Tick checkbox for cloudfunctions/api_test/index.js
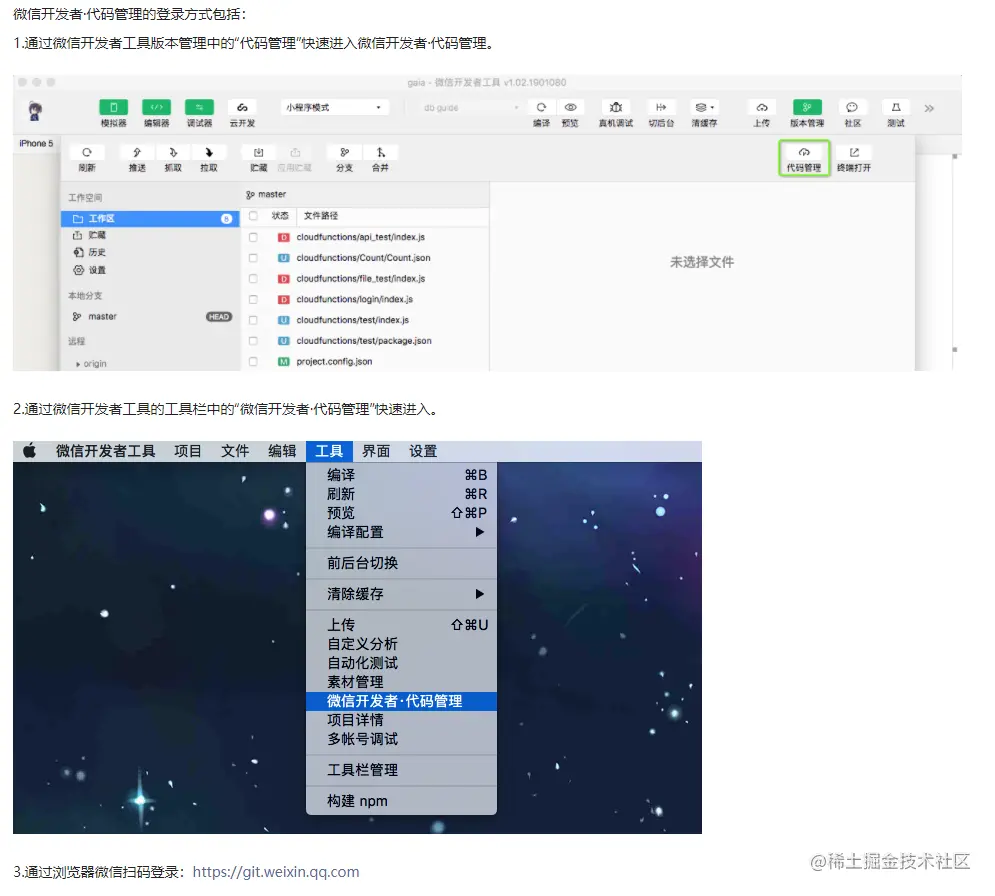Screen dimensions: 995x896 (x=253, y=237)
